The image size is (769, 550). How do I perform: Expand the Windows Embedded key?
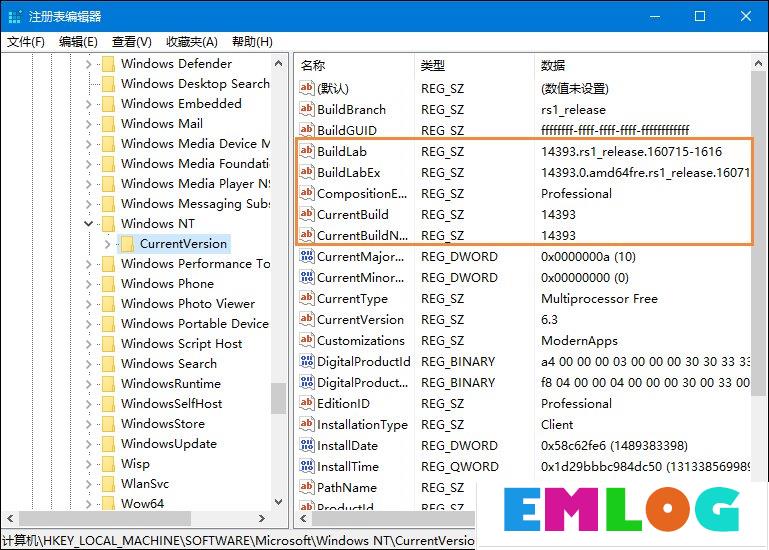[x=88, y=104]
